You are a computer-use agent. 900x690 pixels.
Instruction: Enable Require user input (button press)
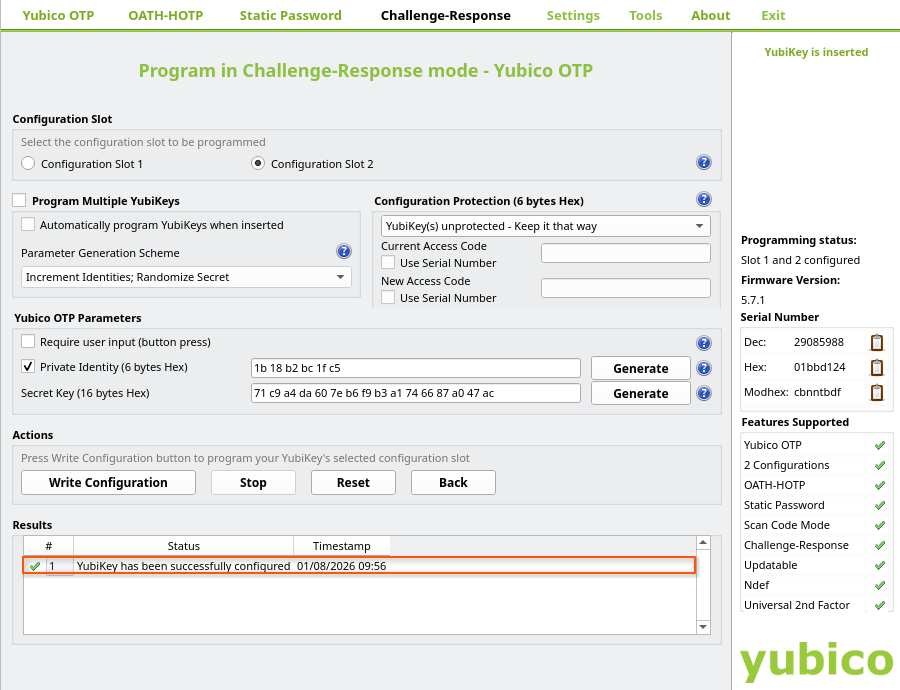pyautogui.click(x=28, y=342)
